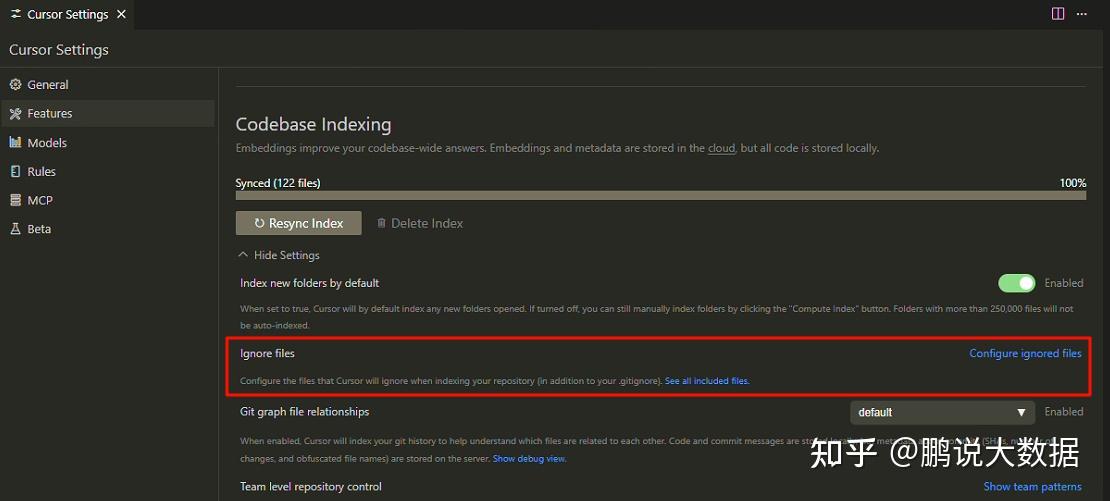Open the Git graph default dropdown
The width and height of the screenshot is (1110, 501).
942,412
